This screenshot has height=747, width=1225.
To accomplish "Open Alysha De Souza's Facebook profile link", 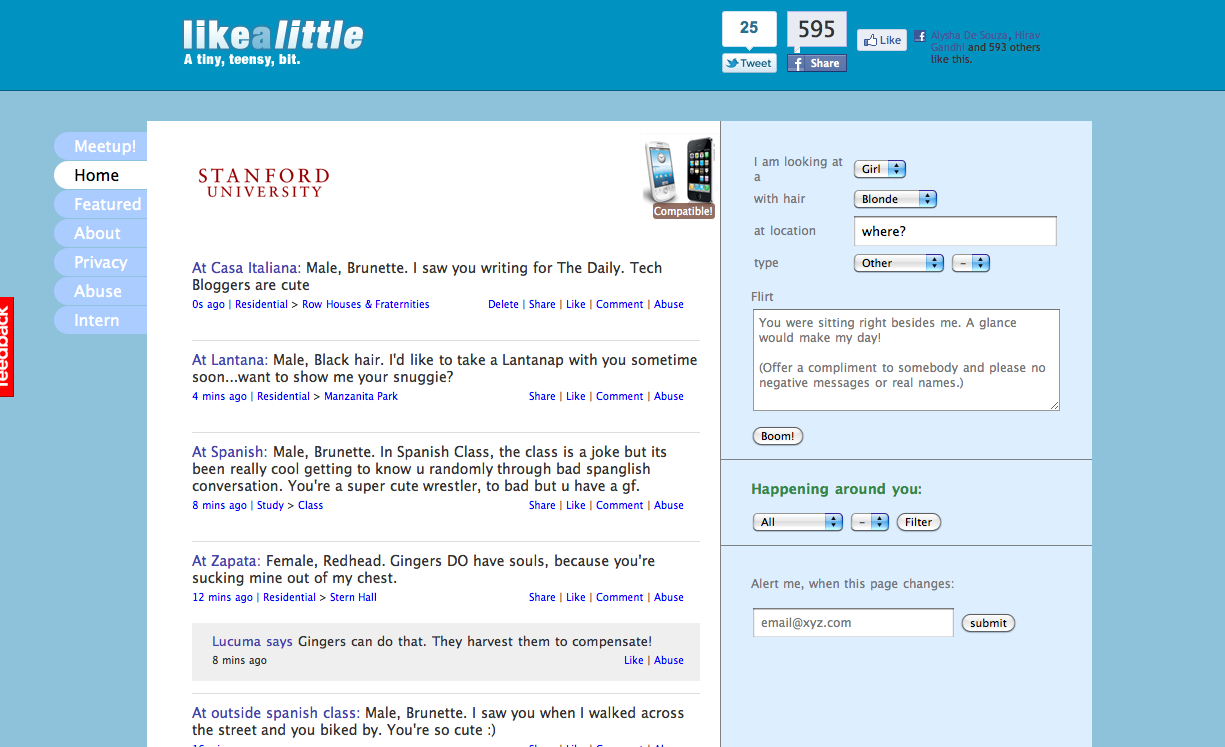I will (x=969, y=35).
